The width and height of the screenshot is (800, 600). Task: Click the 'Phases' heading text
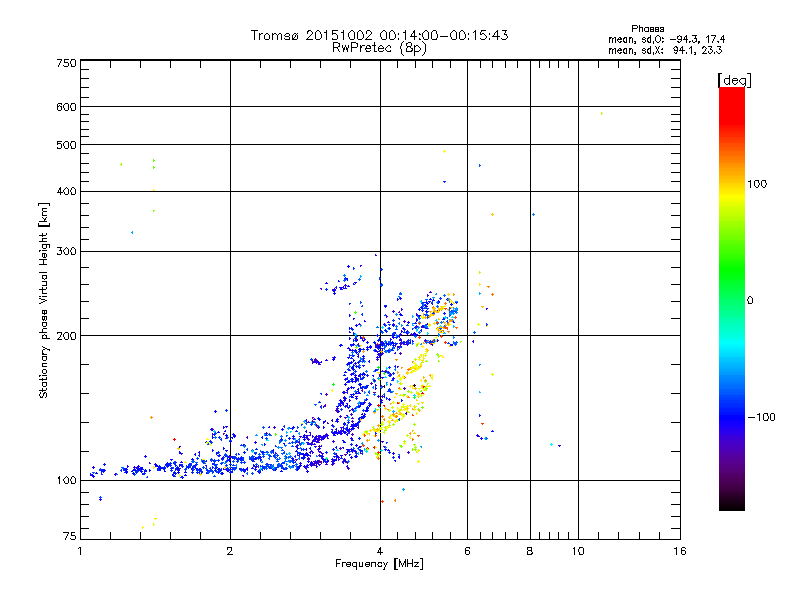647,29
